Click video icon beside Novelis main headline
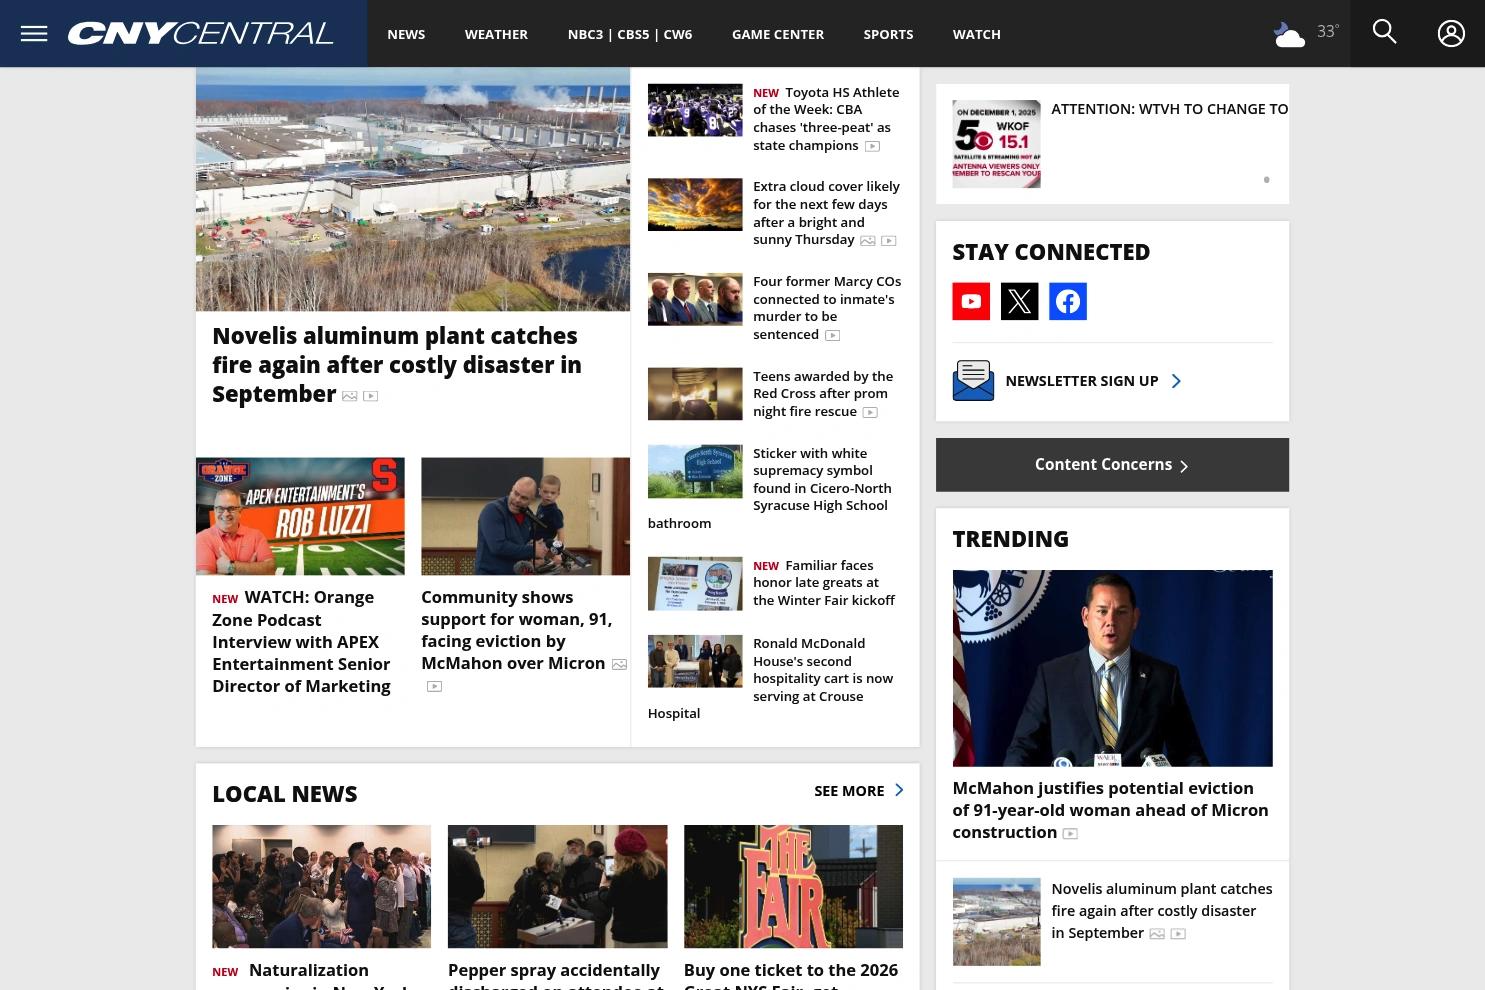Viewport: 1485px width, 990px height. pyautogui.click(x=370, y=396)
